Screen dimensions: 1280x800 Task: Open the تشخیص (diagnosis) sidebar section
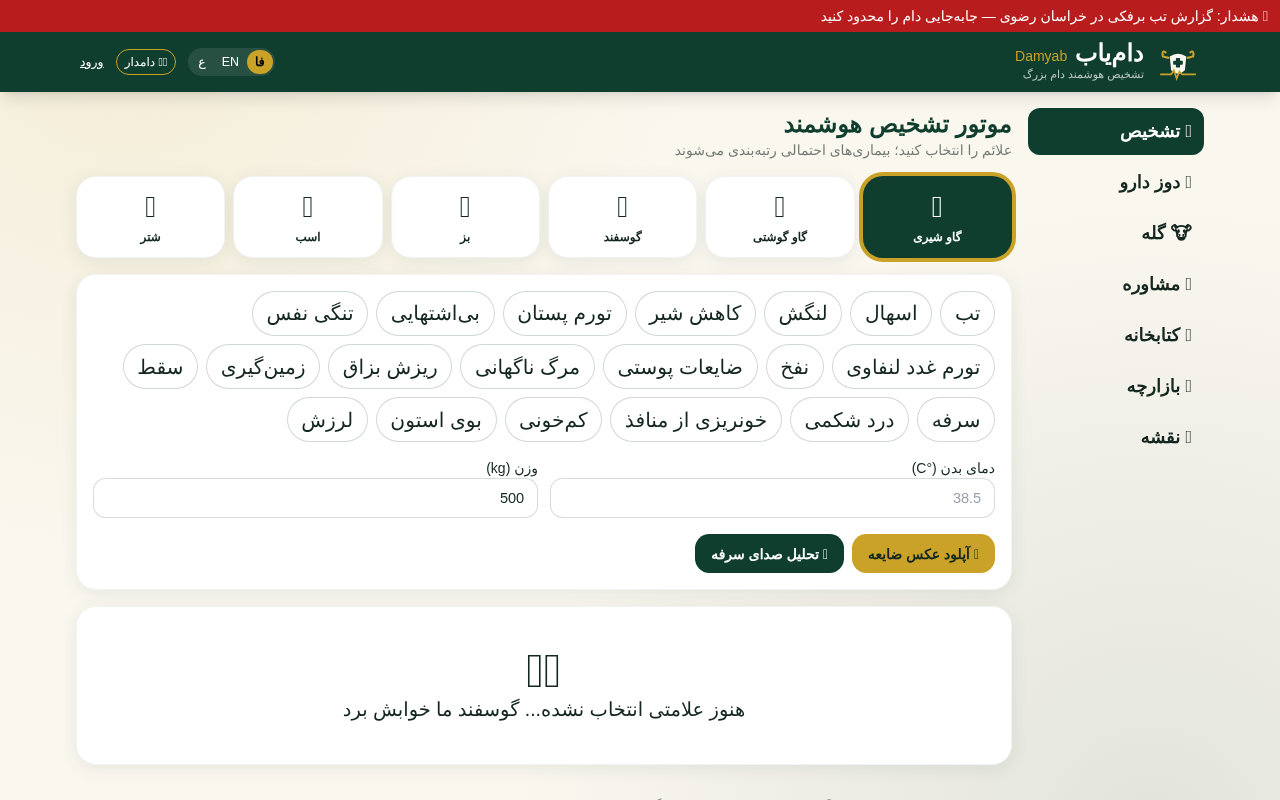point(1116,132)
